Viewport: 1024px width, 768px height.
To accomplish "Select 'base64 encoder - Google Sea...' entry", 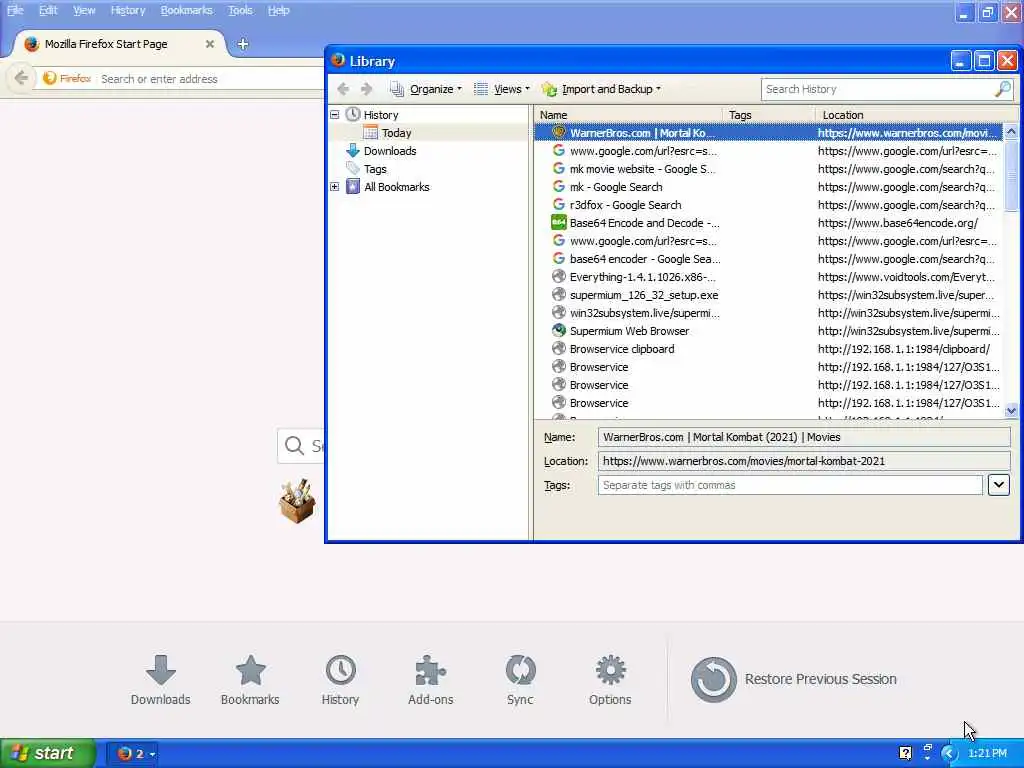I will 768,259.
